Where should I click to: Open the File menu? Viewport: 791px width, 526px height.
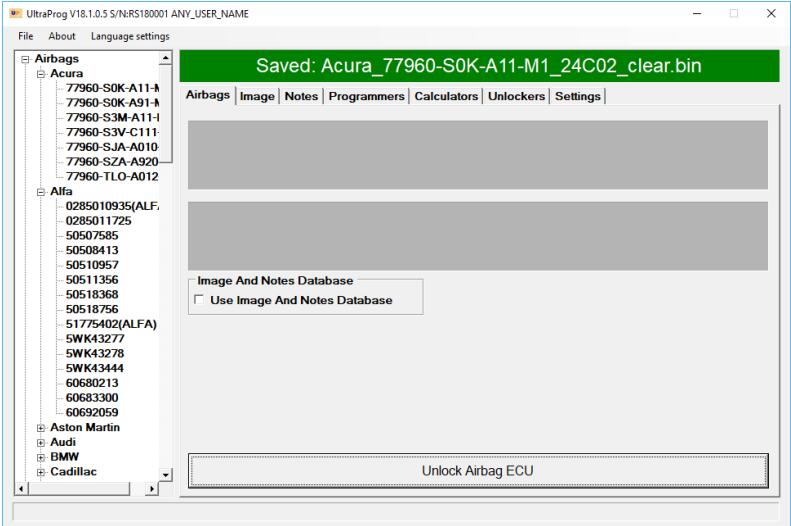[26, 36]
